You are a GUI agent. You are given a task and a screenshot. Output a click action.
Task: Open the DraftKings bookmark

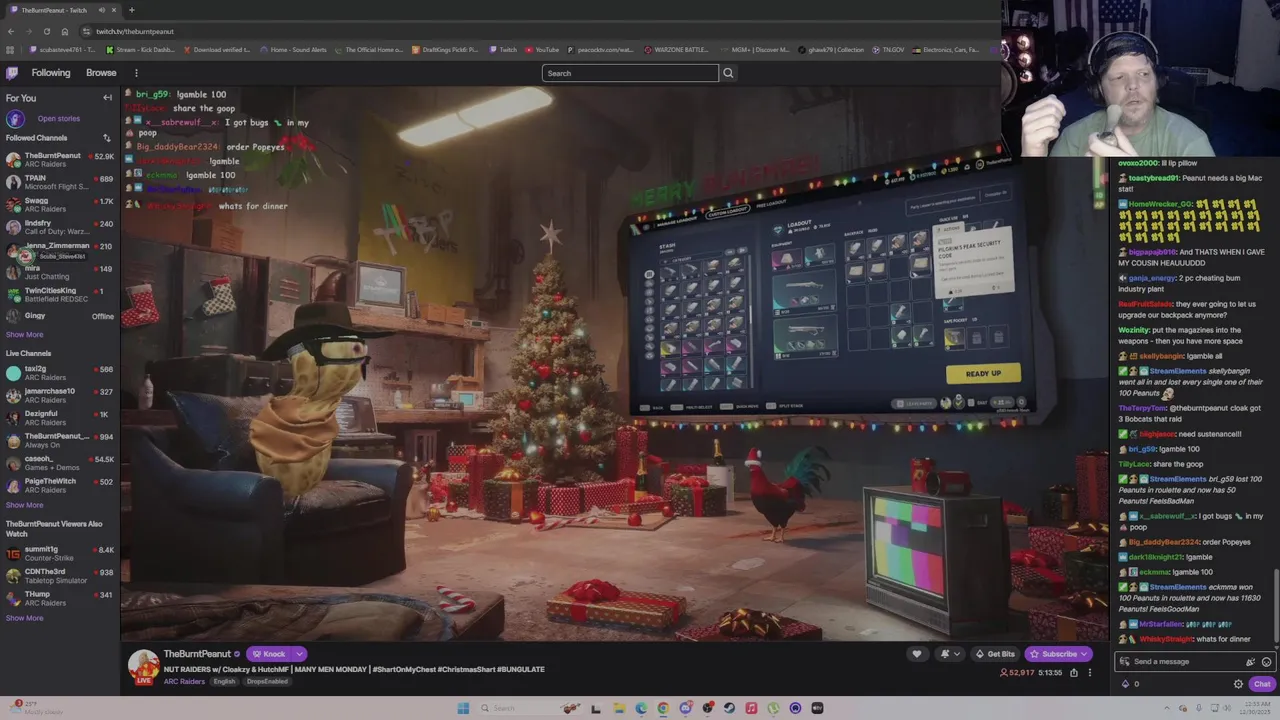(445, 50)
